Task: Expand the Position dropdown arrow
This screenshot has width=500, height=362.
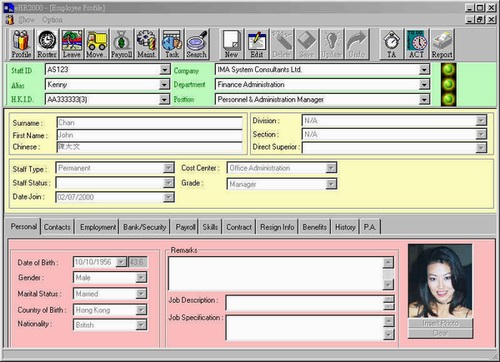Action: pyautogui.click(x=424, y=99)
